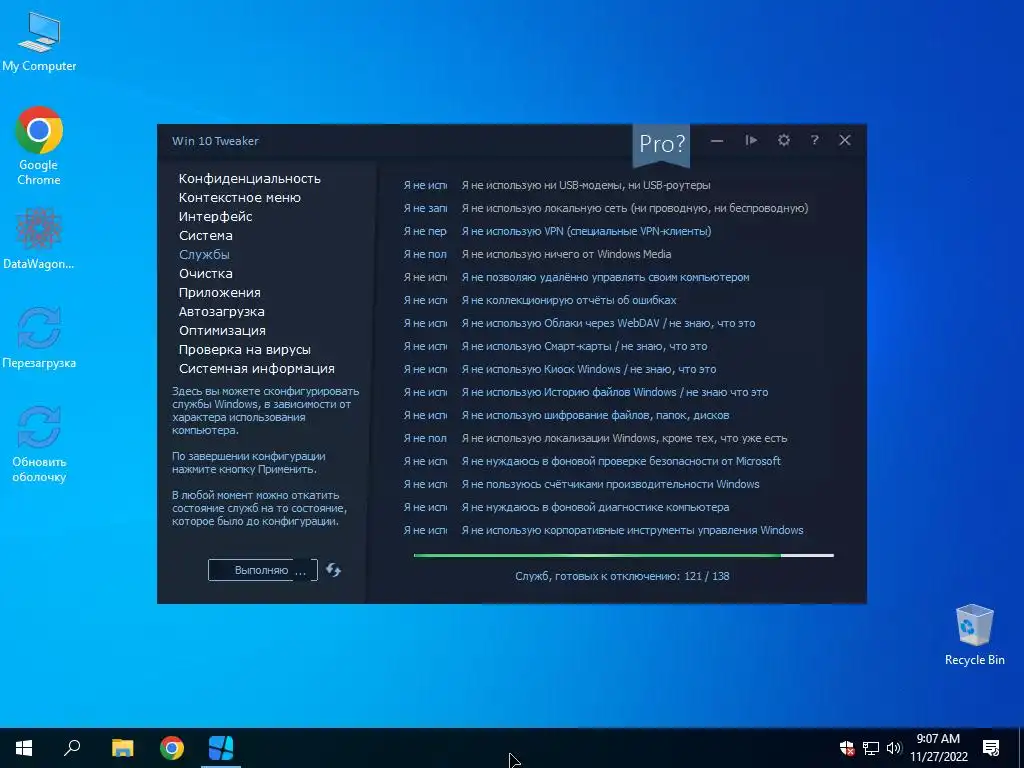The width and height of the screenshot is (1024, 768).
Task: Click the Перезагрузка desktop icon
Action: [x=39, y=338]
